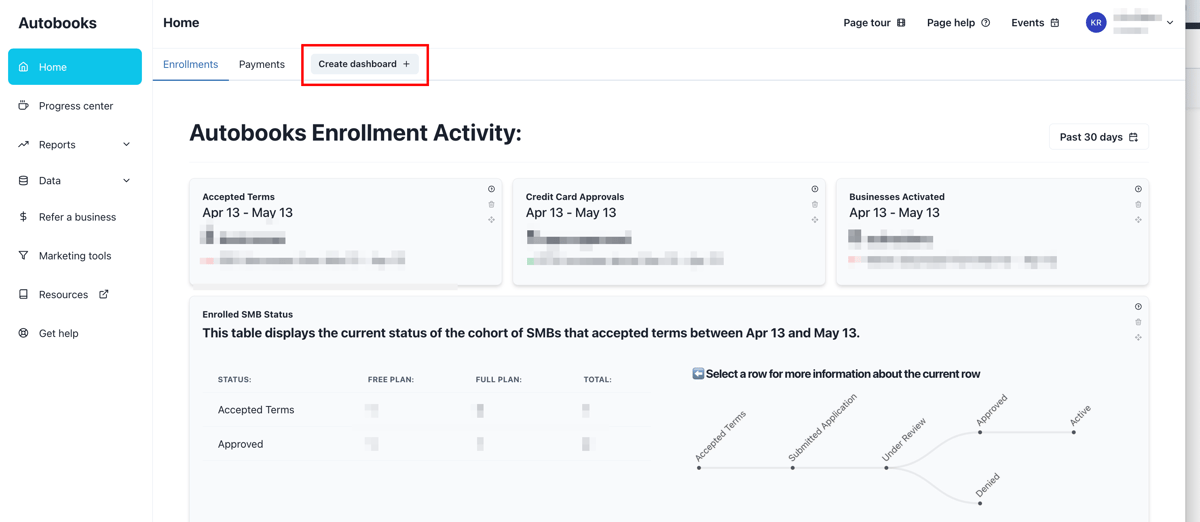This screenshot has width=1200, height=522.
Task: Click the Enrolled SMB Status heading
Action: tap(247, 314)
